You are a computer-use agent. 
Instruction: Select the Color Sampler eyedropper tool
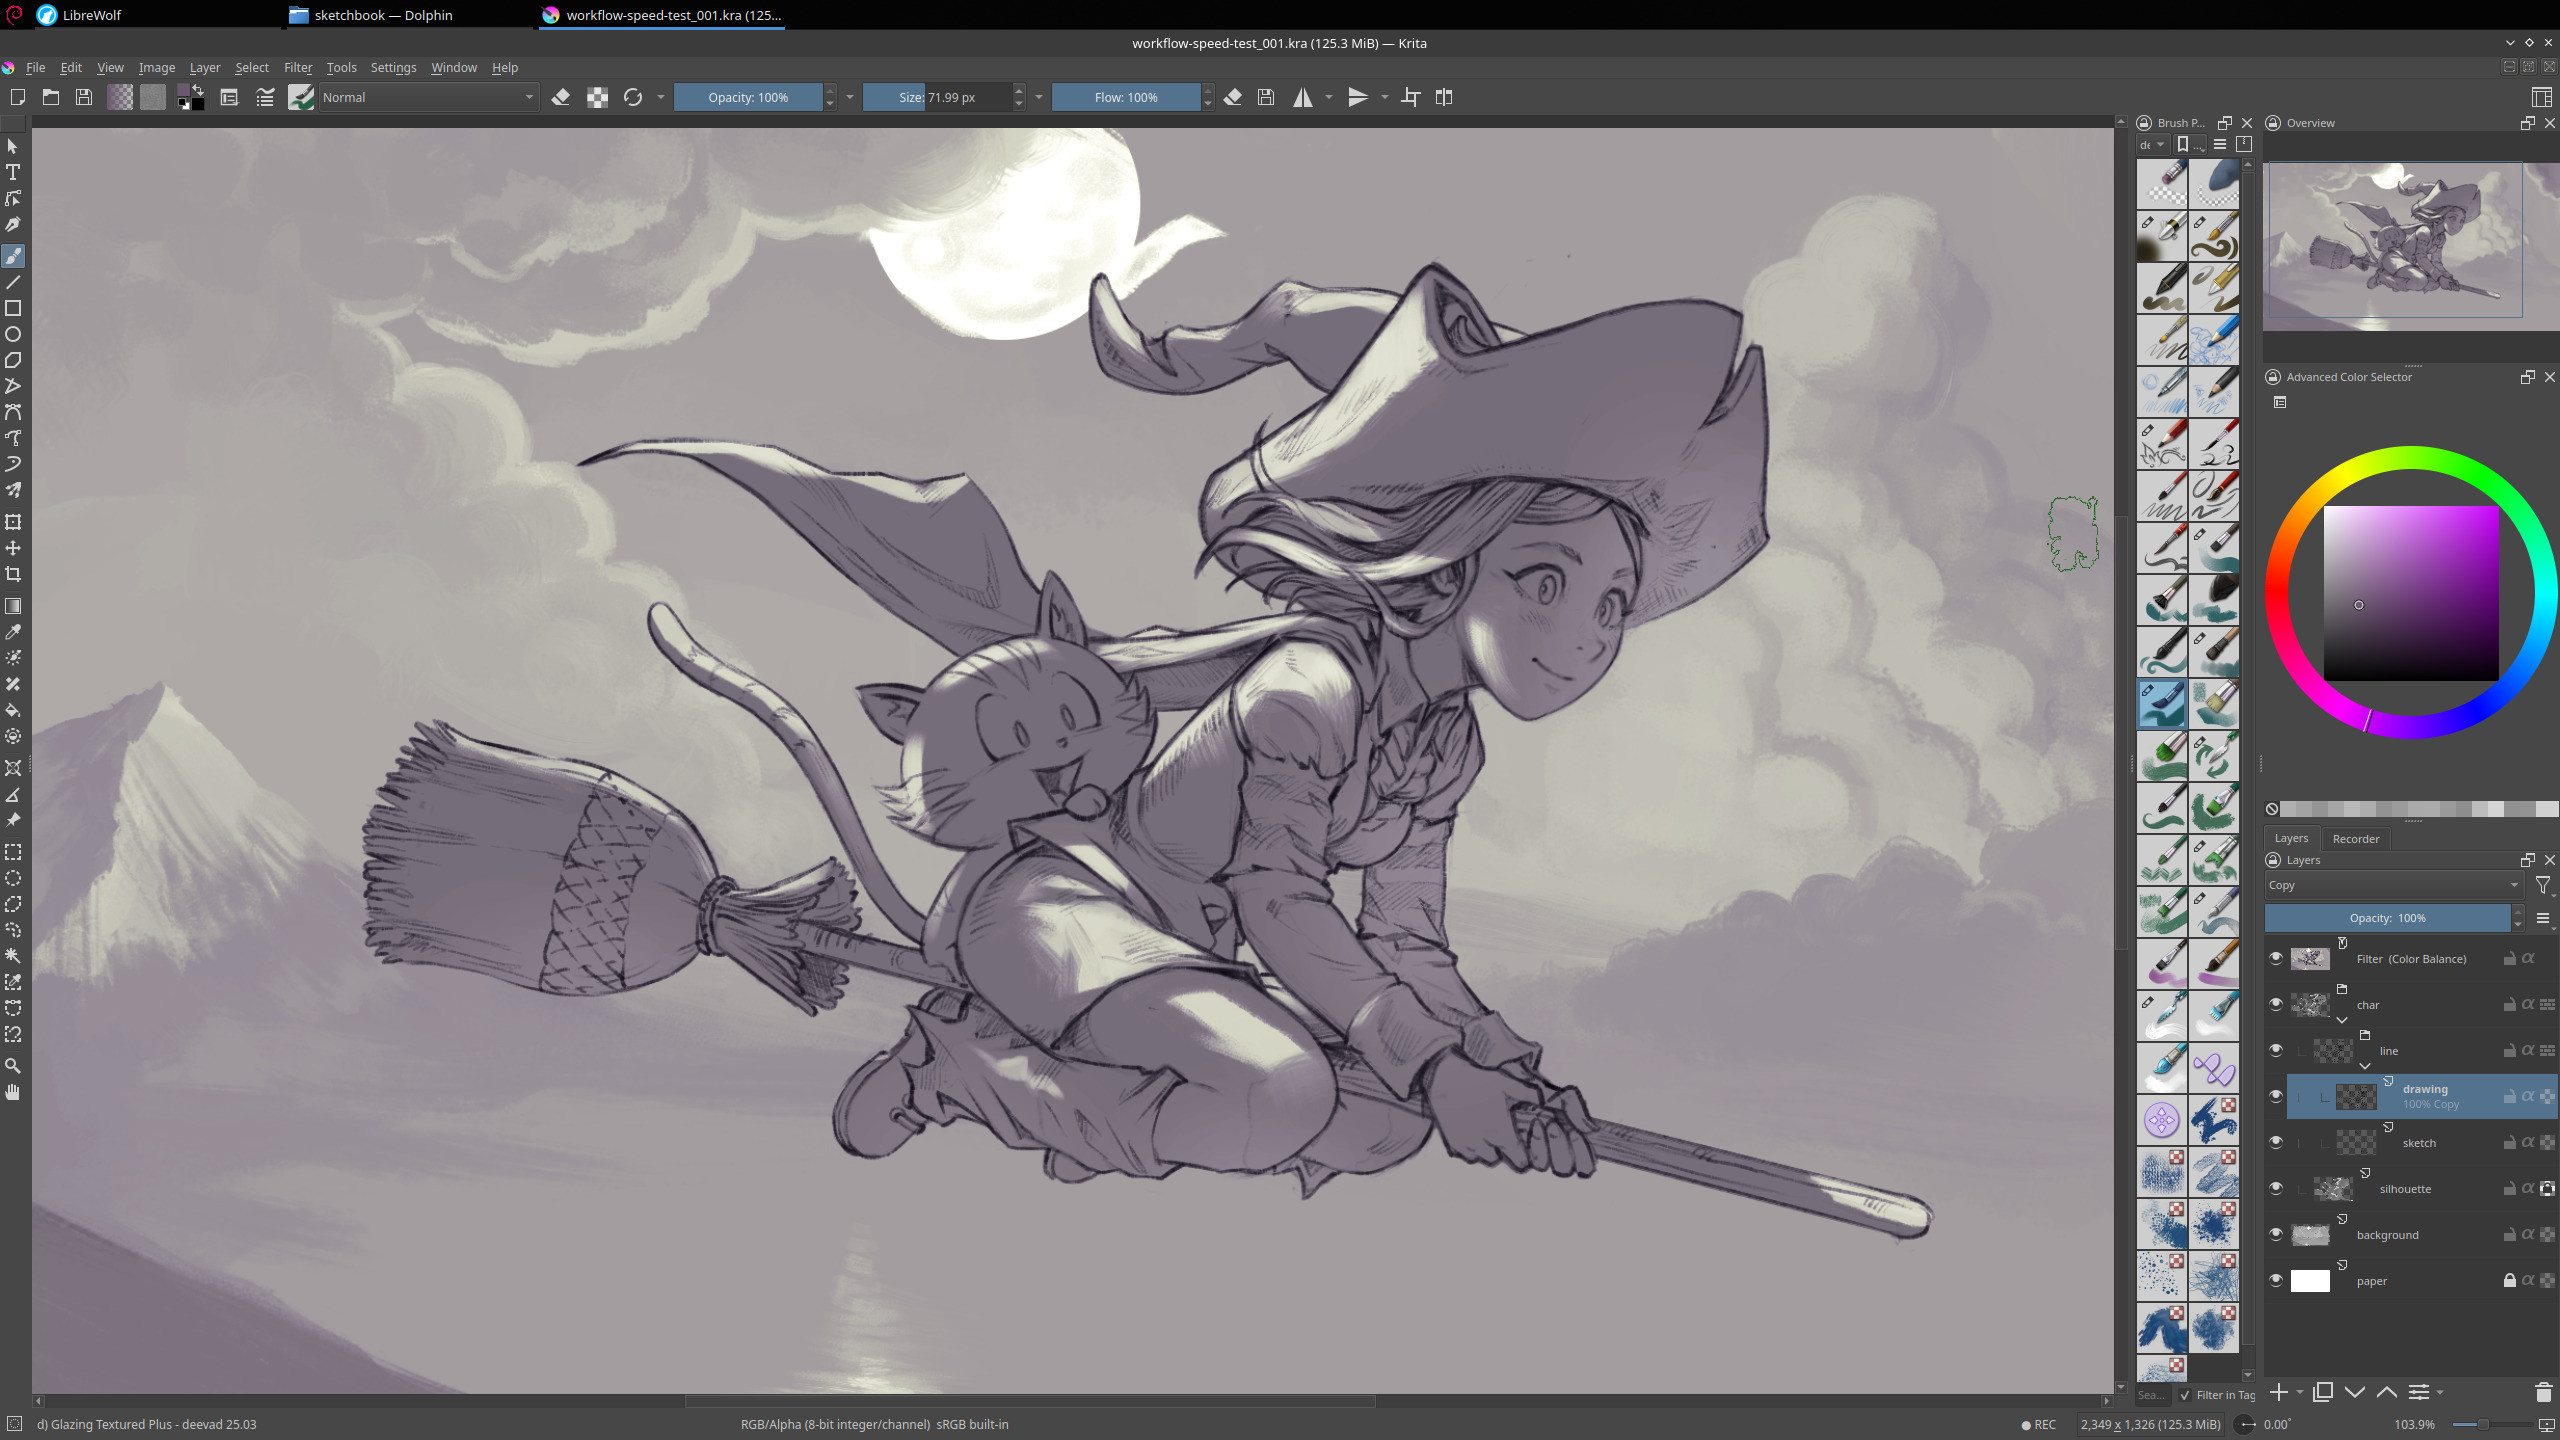pos(13,632)
